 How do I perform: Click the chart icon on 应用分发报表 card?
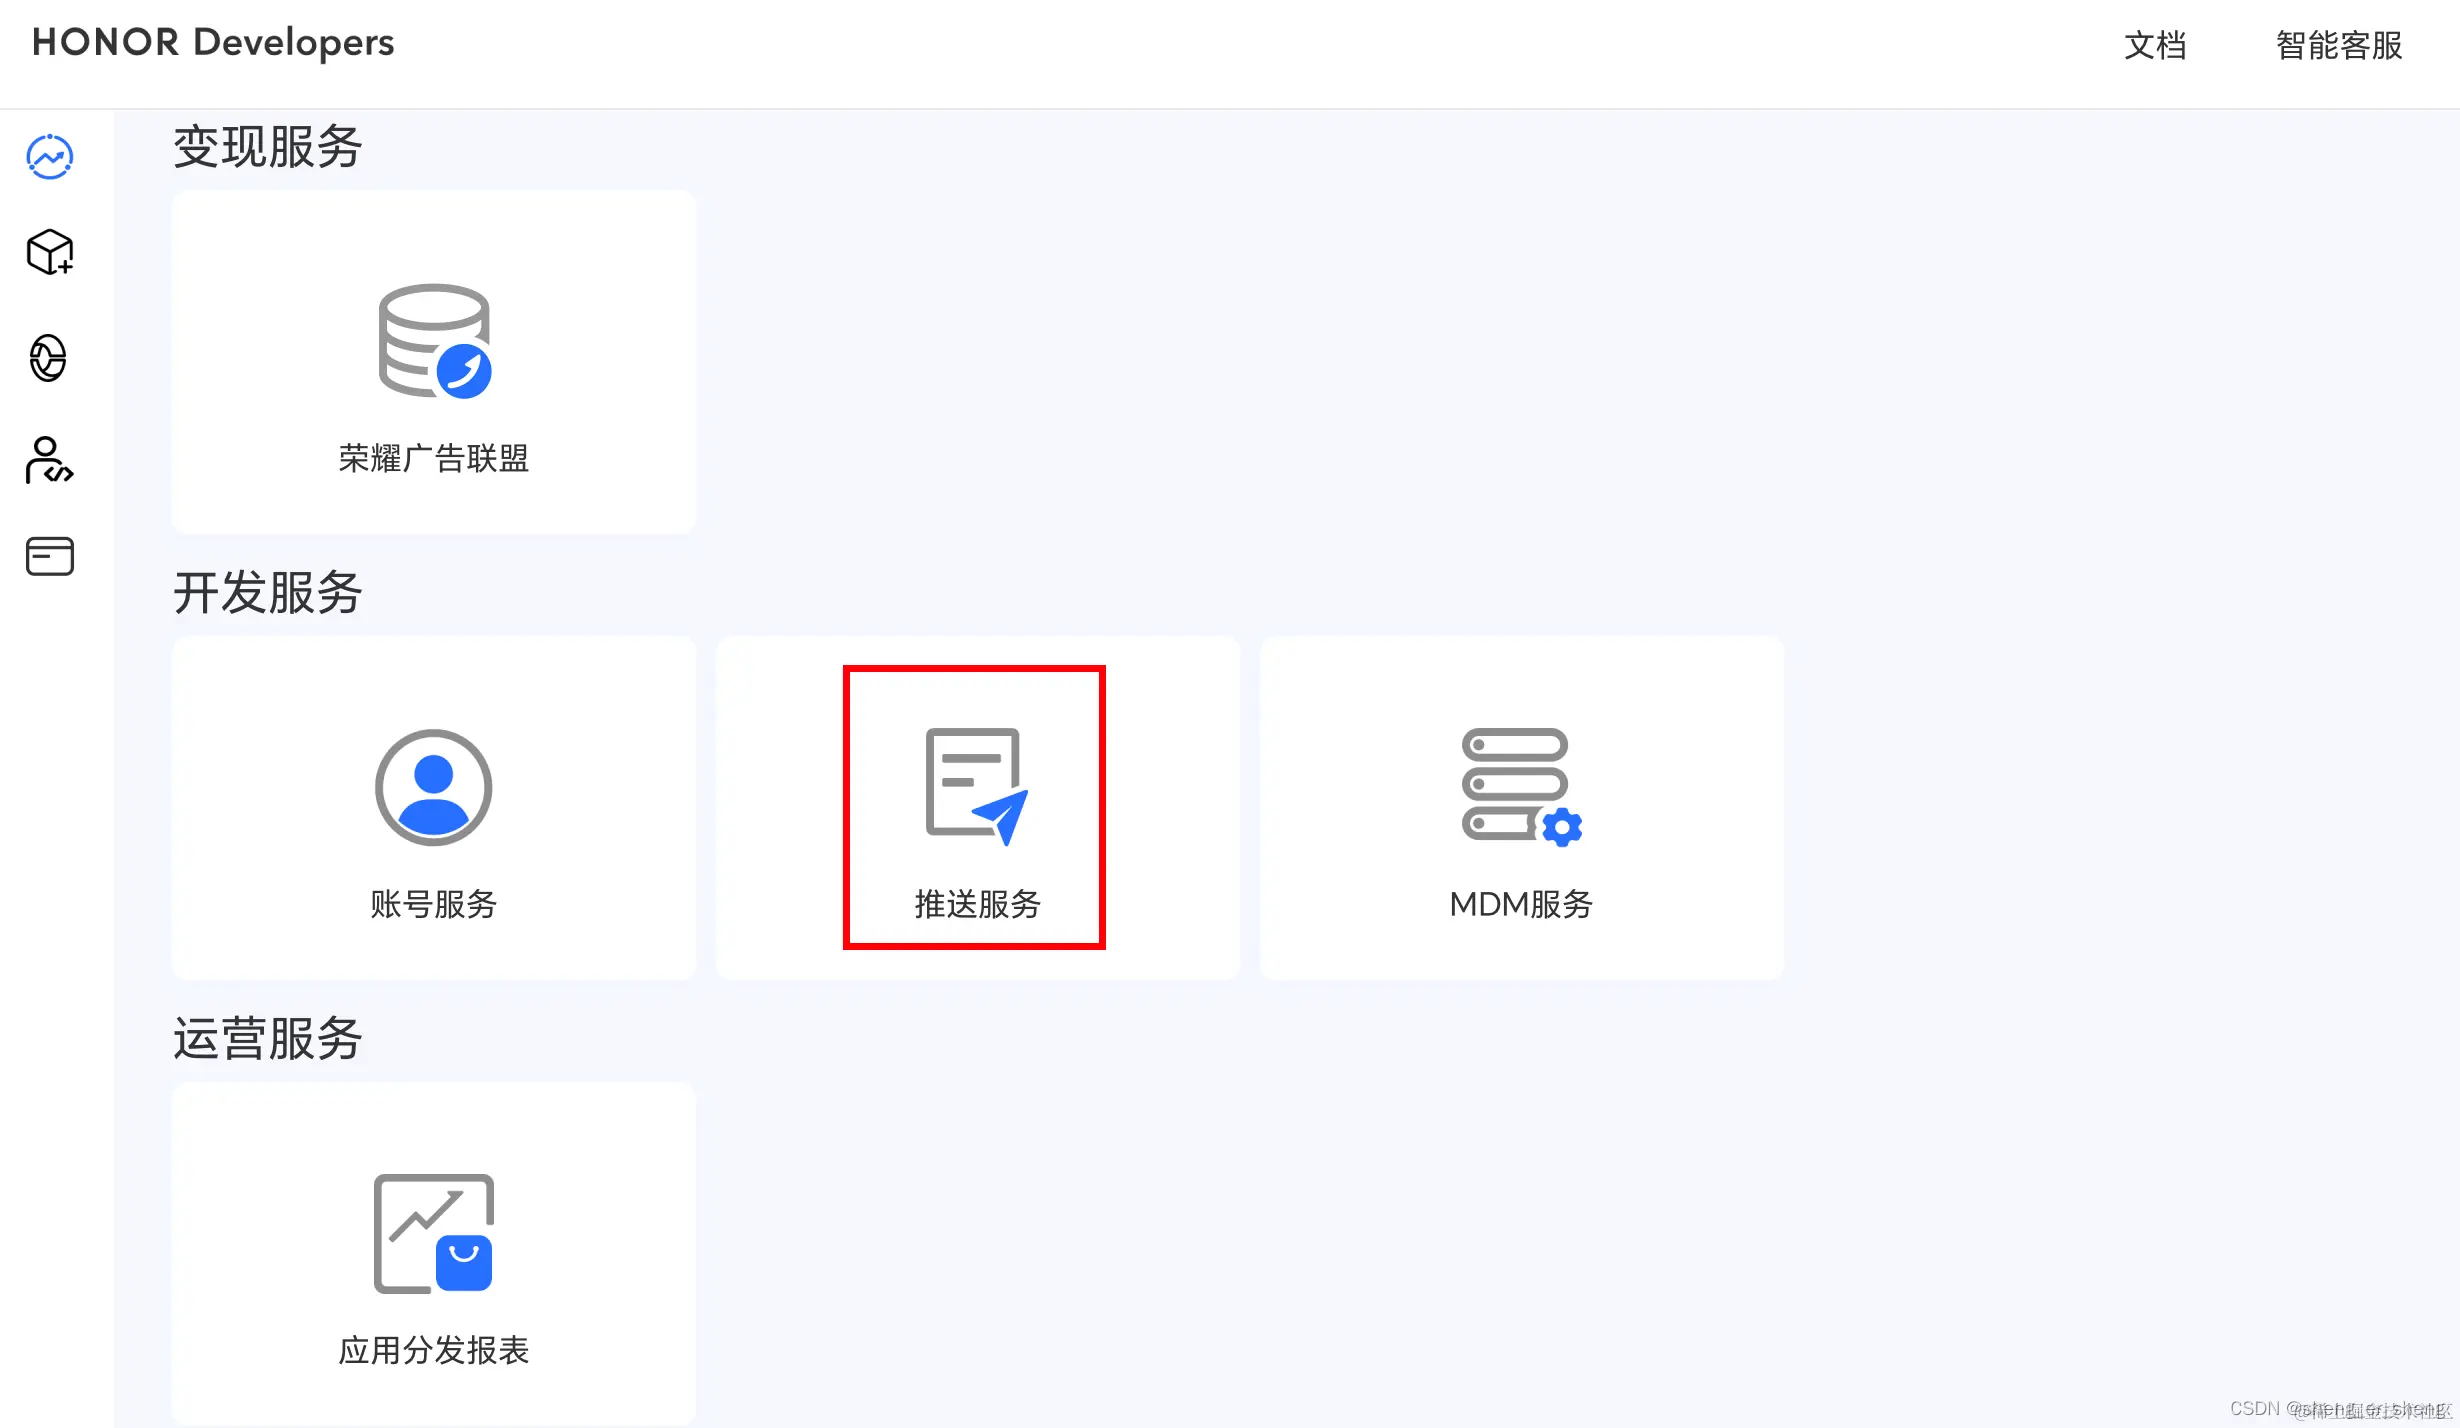pos(432,1233)
